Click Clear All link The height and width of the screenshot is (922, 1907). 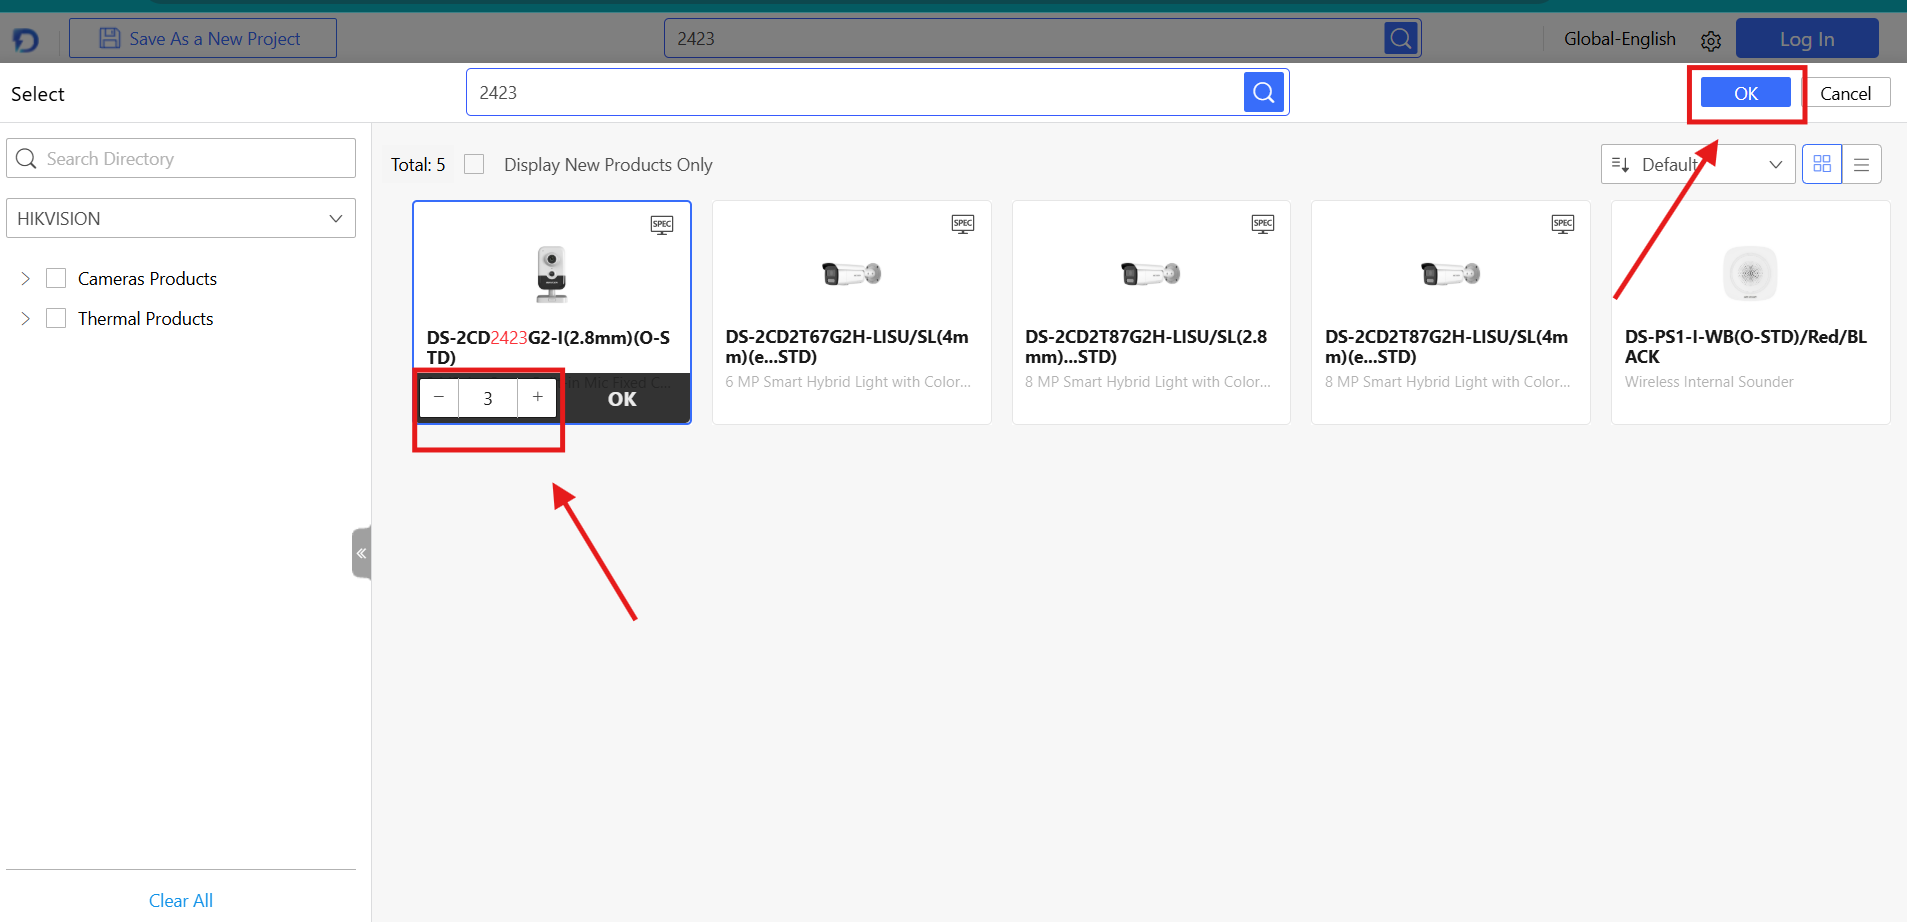click(181, 900)
